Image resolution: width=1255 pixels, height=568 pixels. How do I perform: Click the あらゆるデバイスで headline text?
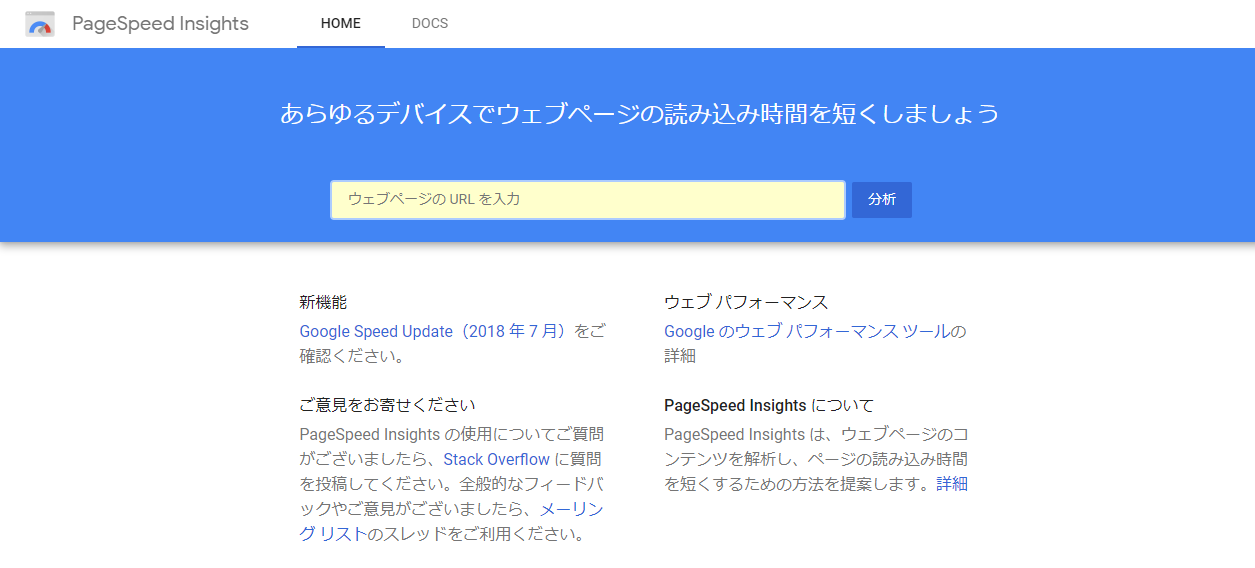tap(639, 113)
